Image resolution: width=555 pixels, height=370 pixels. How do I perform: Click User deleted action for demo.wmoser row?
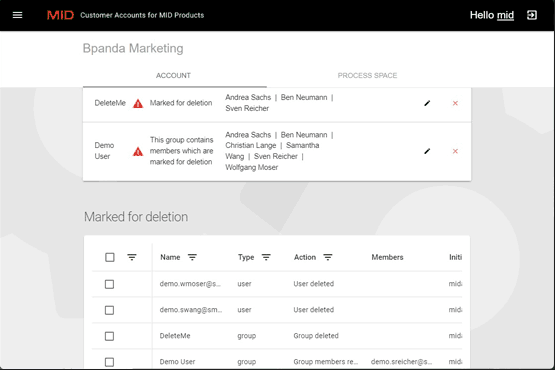click(x=314, y=284)
